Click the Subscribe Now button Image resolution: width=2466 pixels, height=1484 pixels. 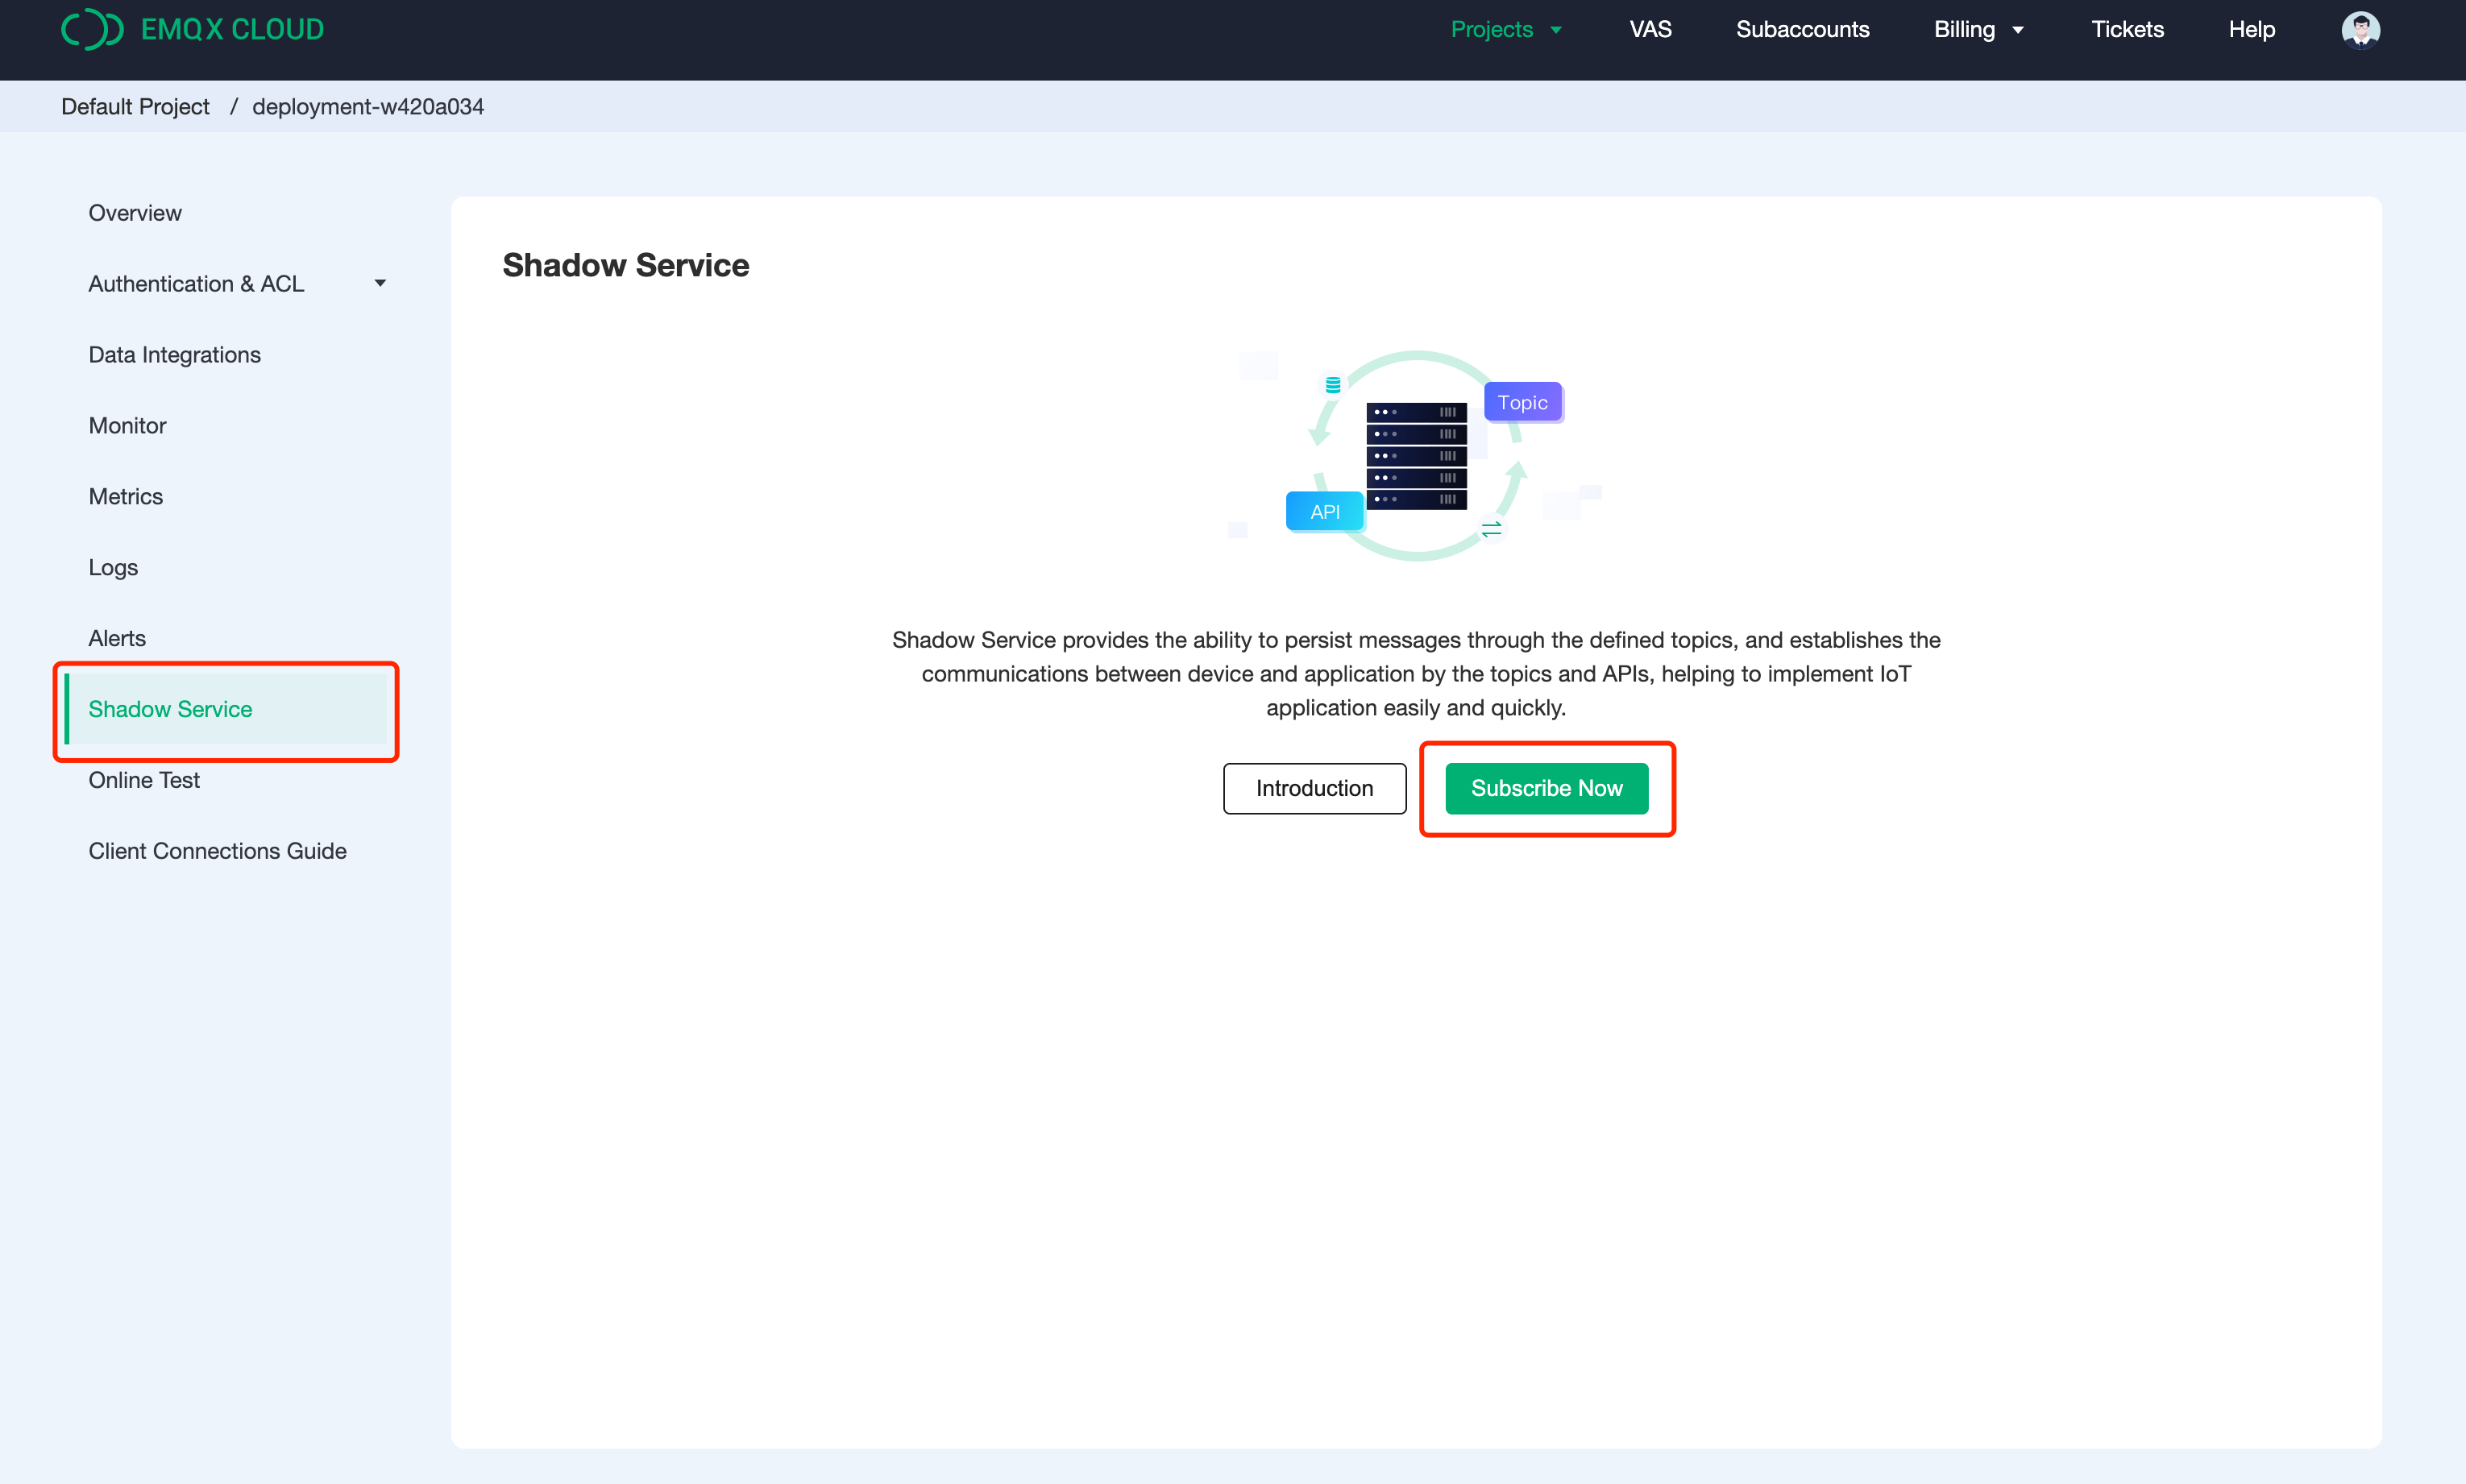(x=1546, y=787)
